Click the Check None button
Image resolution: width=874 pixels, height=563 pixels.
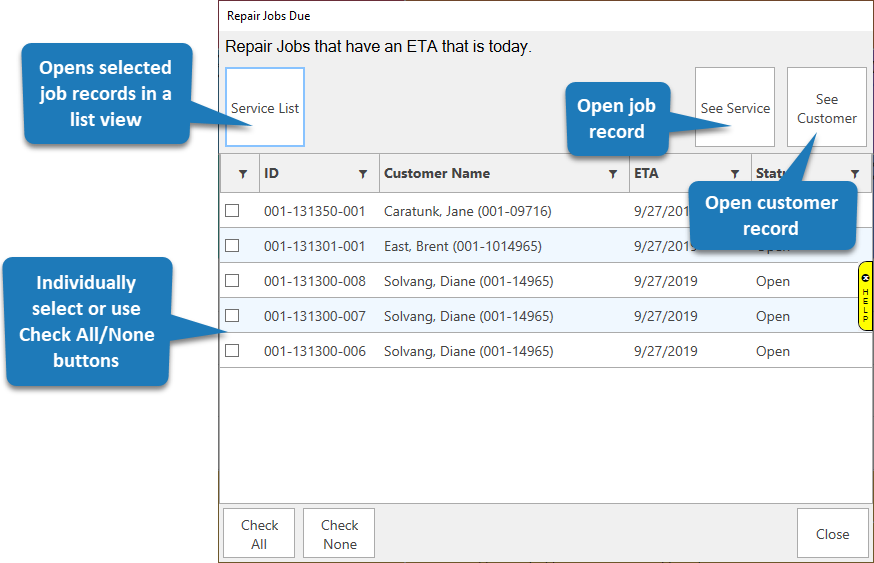tap(339, 534)
